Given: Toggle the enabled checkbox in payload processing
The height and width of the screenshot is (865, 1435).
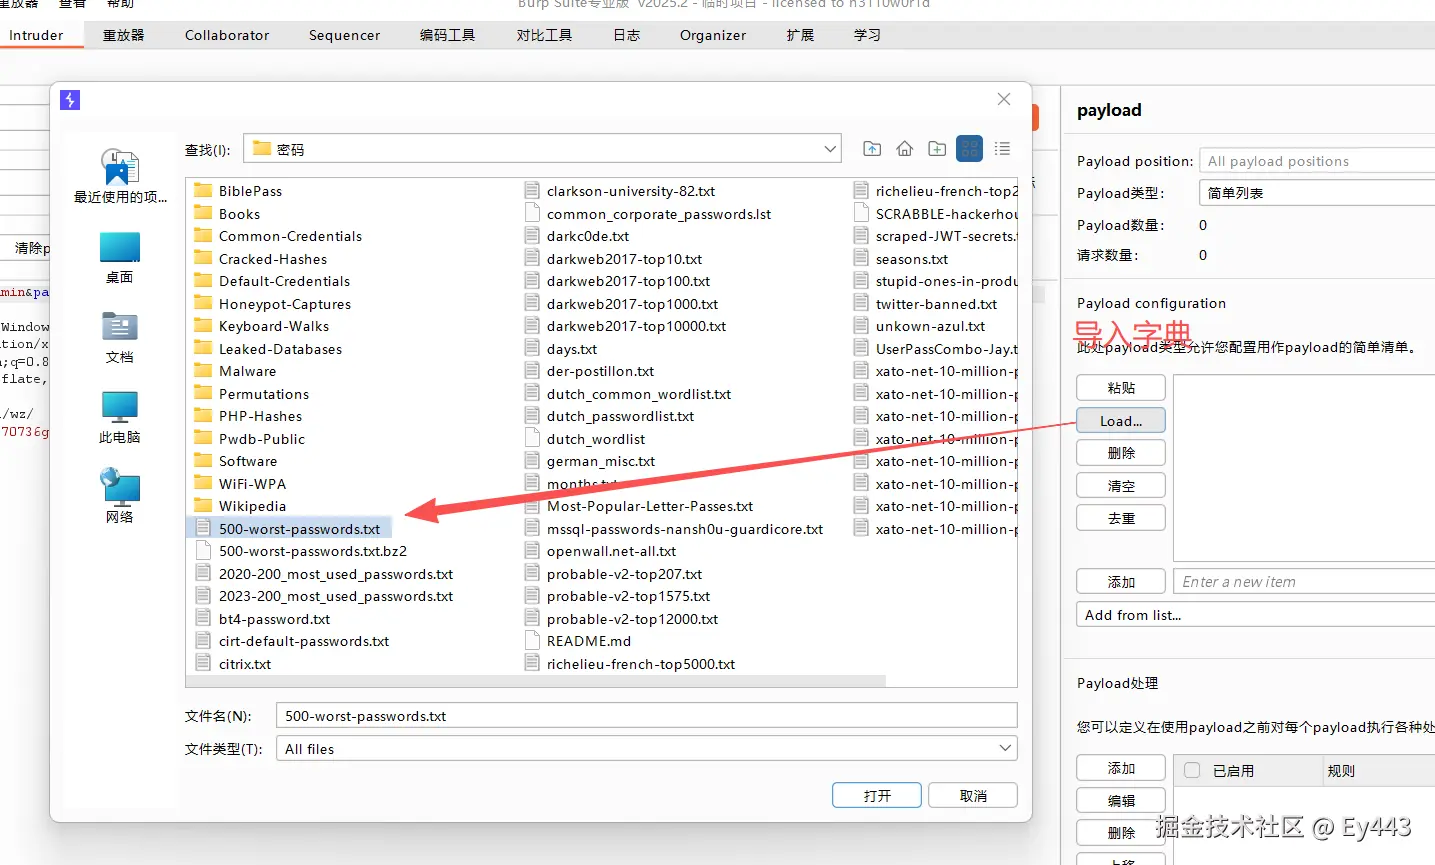Looking at the screenshot, I should tap(1192, 770).
